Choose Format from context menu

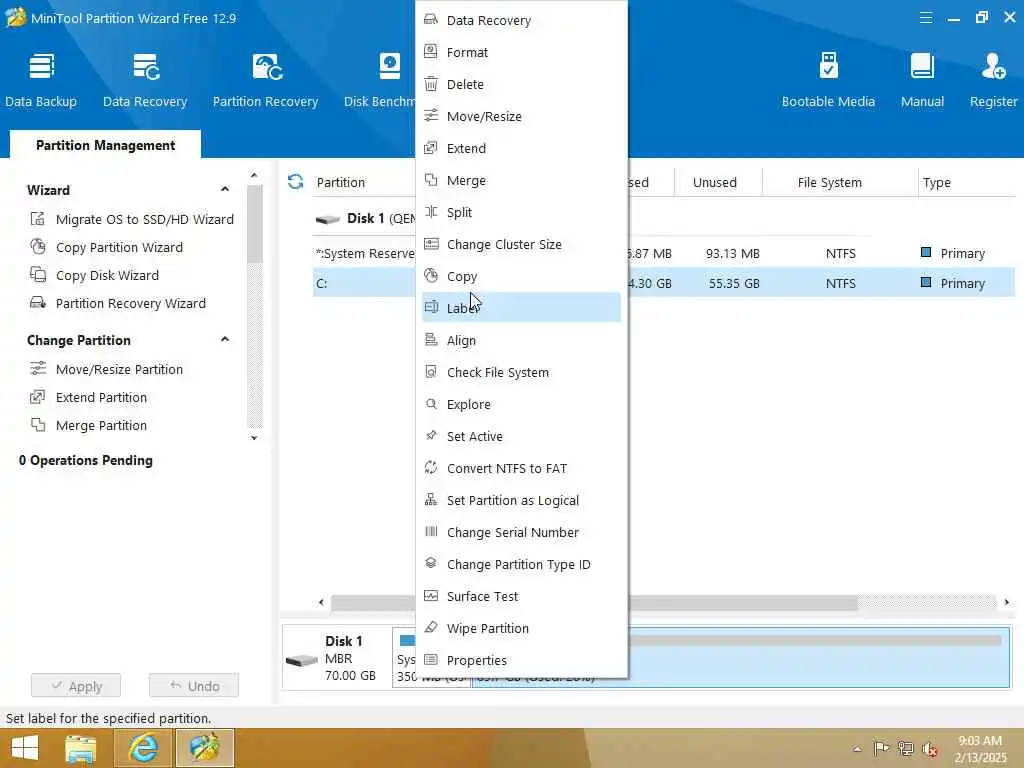[521, 52]
